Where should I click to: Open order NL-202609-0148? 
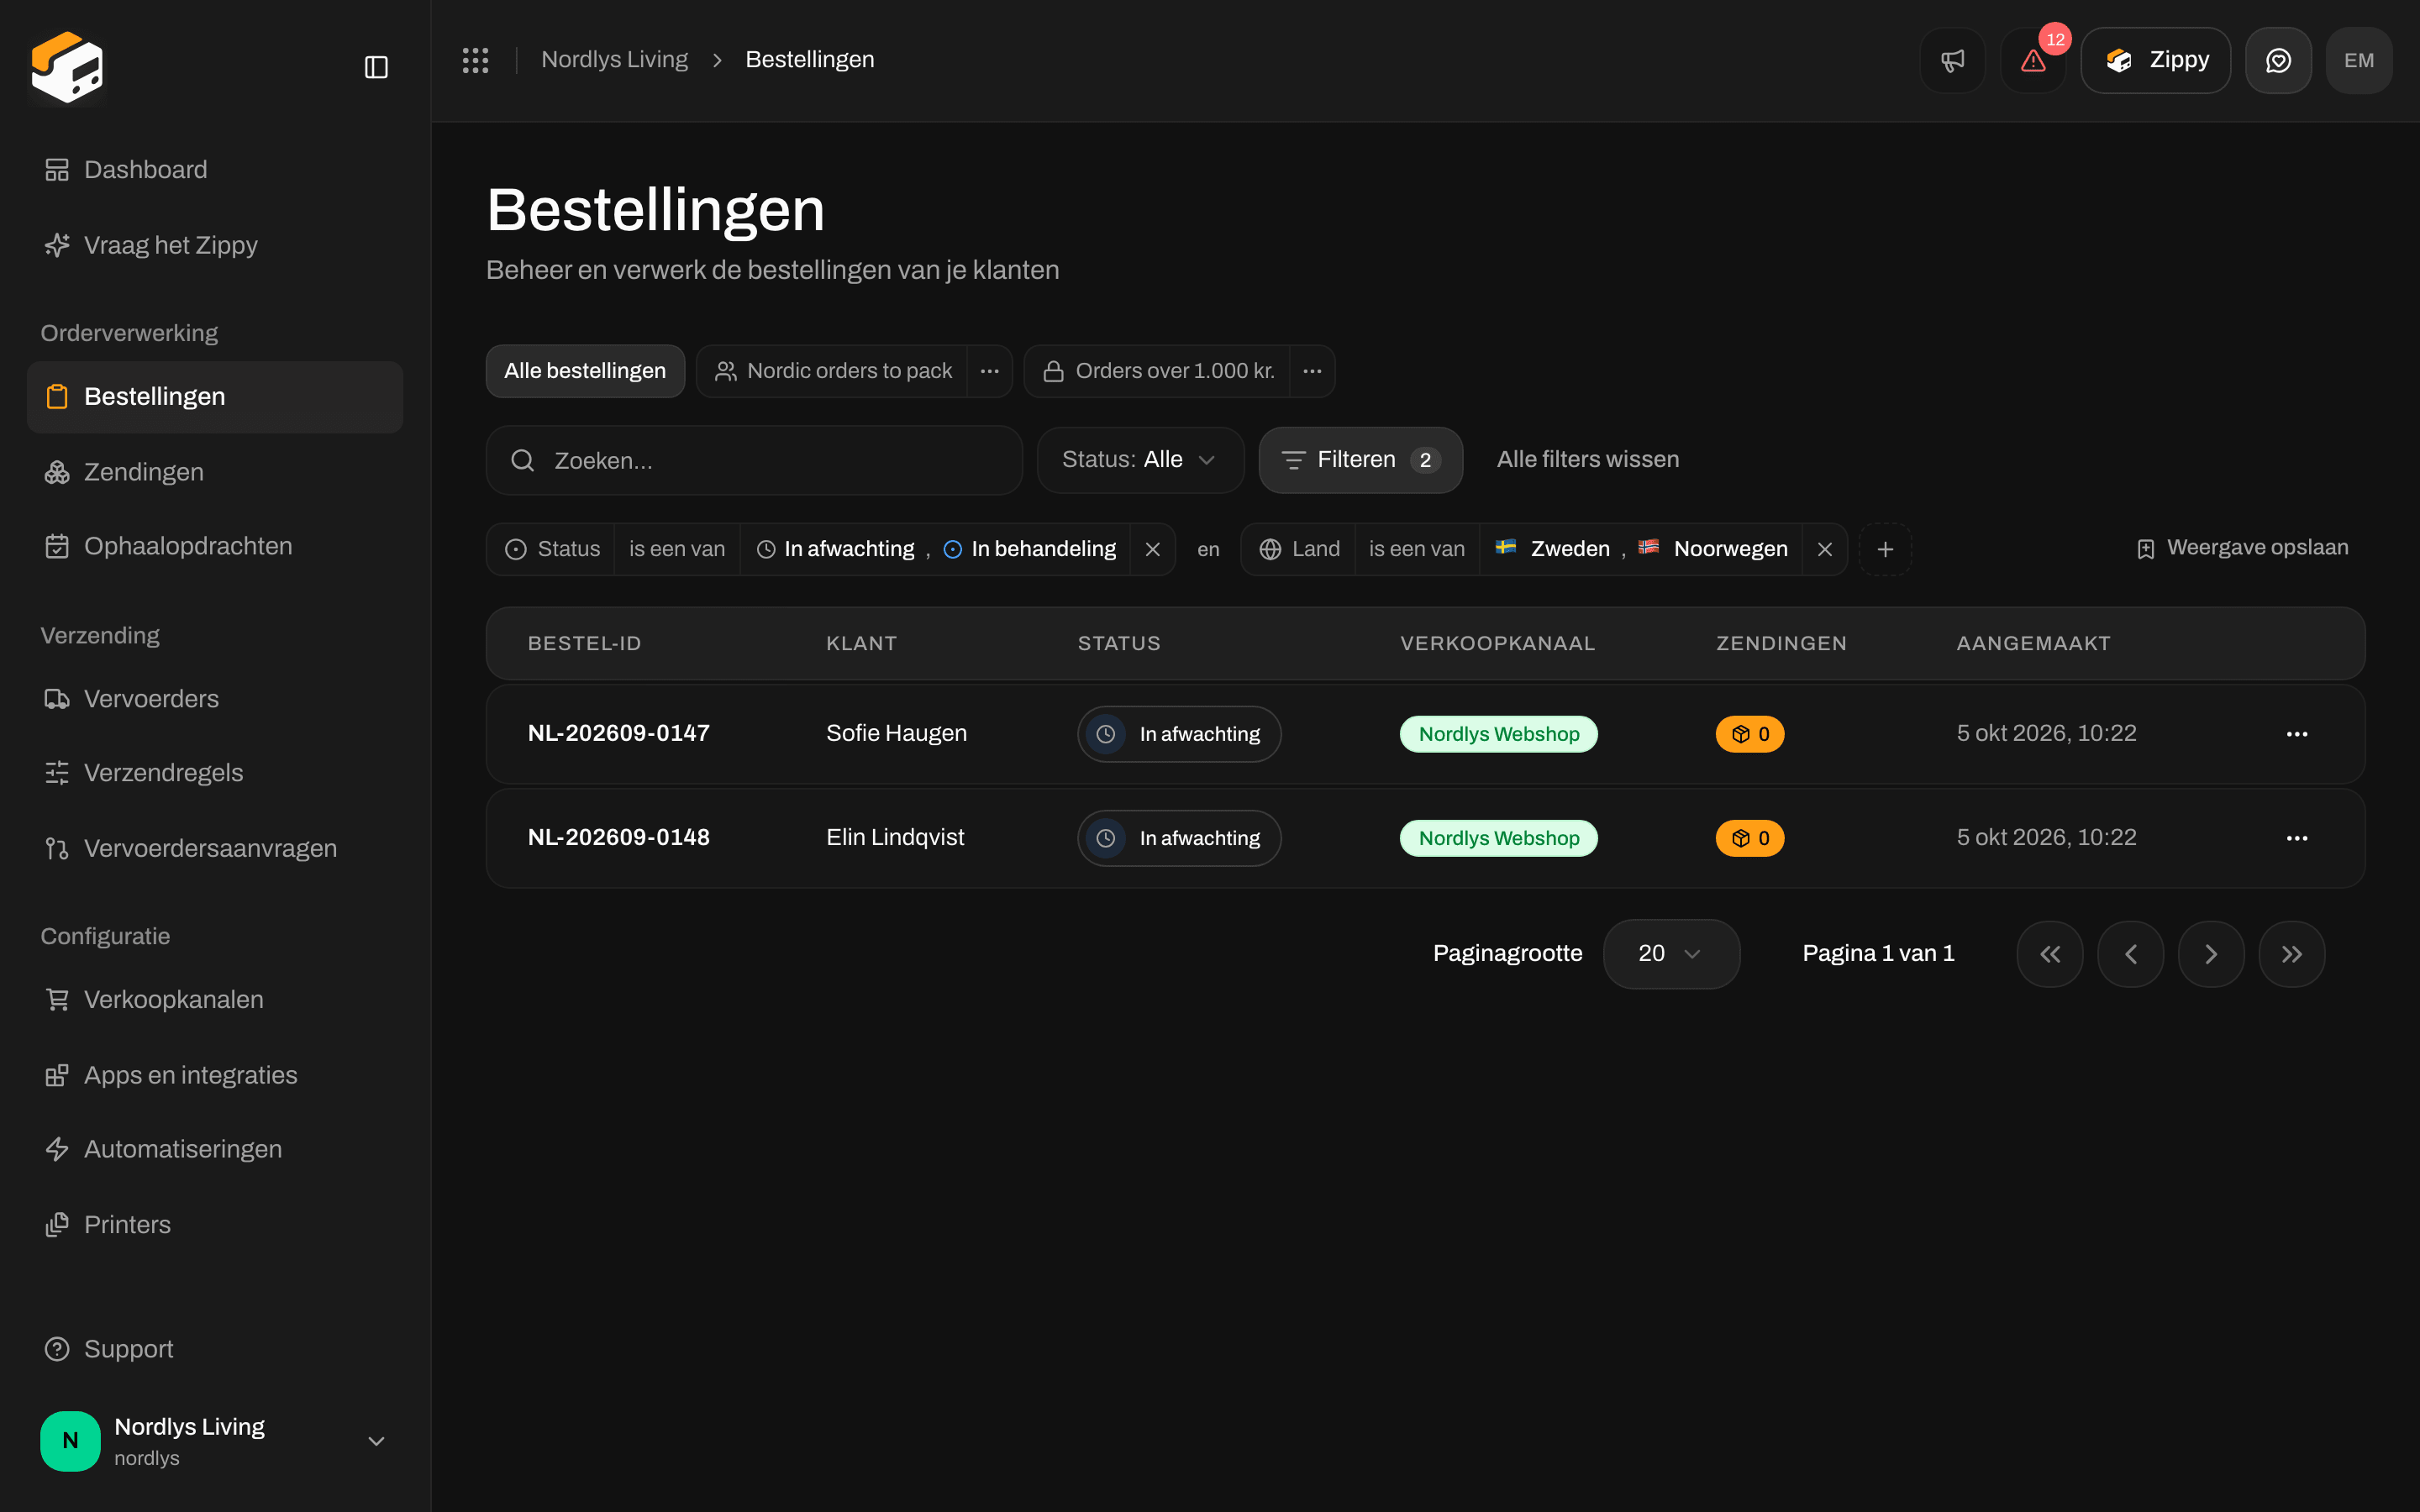click(x=619, y=837)
